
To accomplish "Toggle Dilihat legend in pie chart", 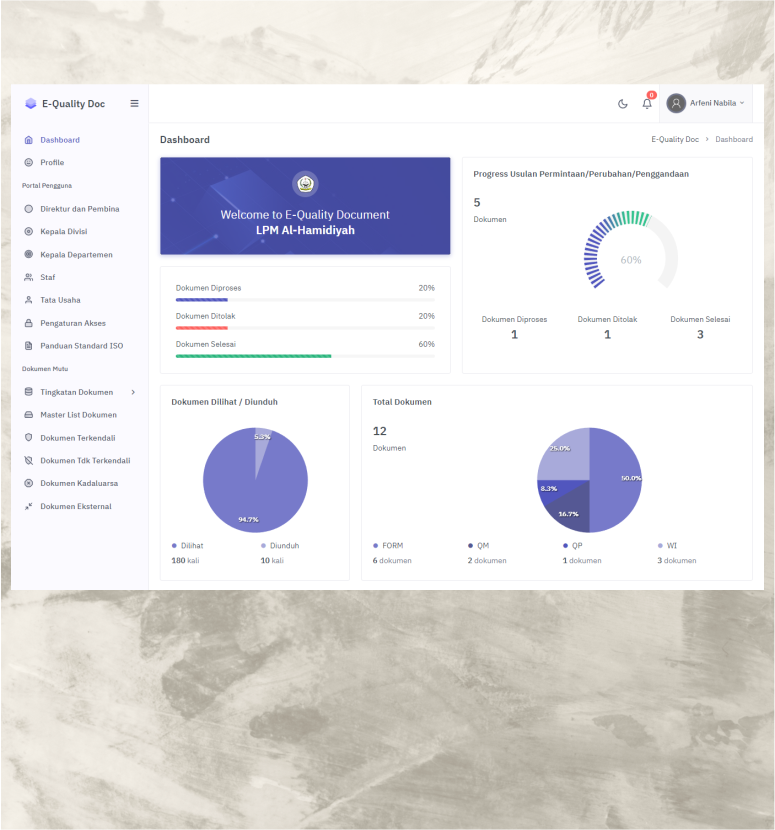I will coord(187,546).
